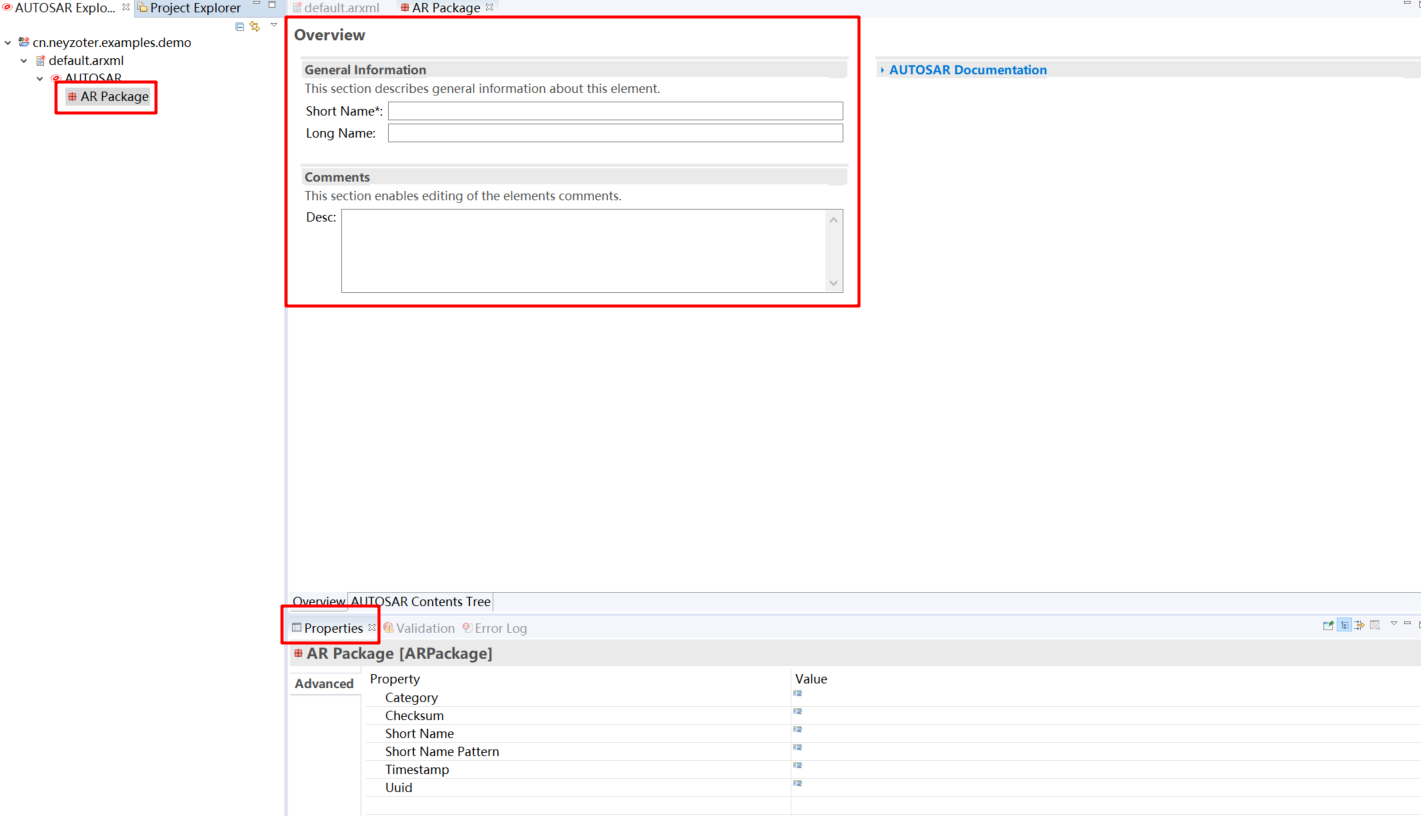Select the Advanced properties side tab

[324, 684]
